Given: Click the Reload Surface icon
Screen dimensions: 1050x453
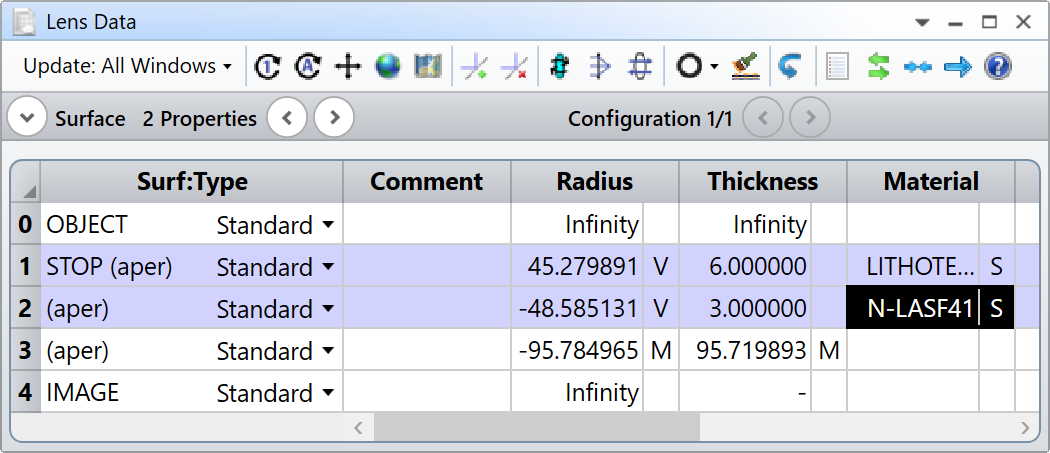Looking at the screenshot, I should coord(268,66).
